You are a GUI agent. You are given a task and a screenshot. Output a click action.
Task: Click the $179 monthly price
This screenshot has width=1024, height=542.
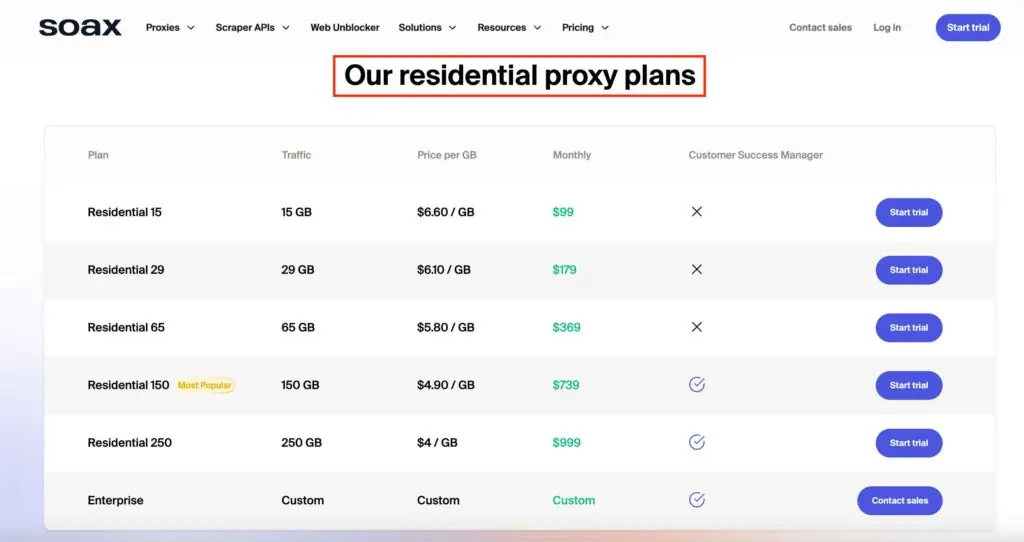564,270
